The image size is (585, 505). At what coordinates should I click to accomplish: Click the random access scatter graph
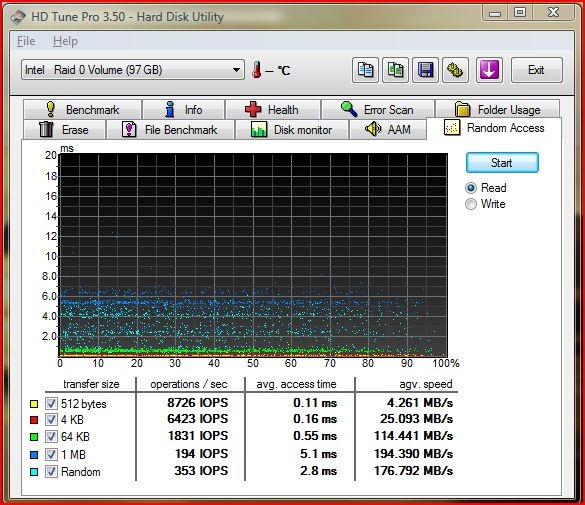[x=253, y=255]
